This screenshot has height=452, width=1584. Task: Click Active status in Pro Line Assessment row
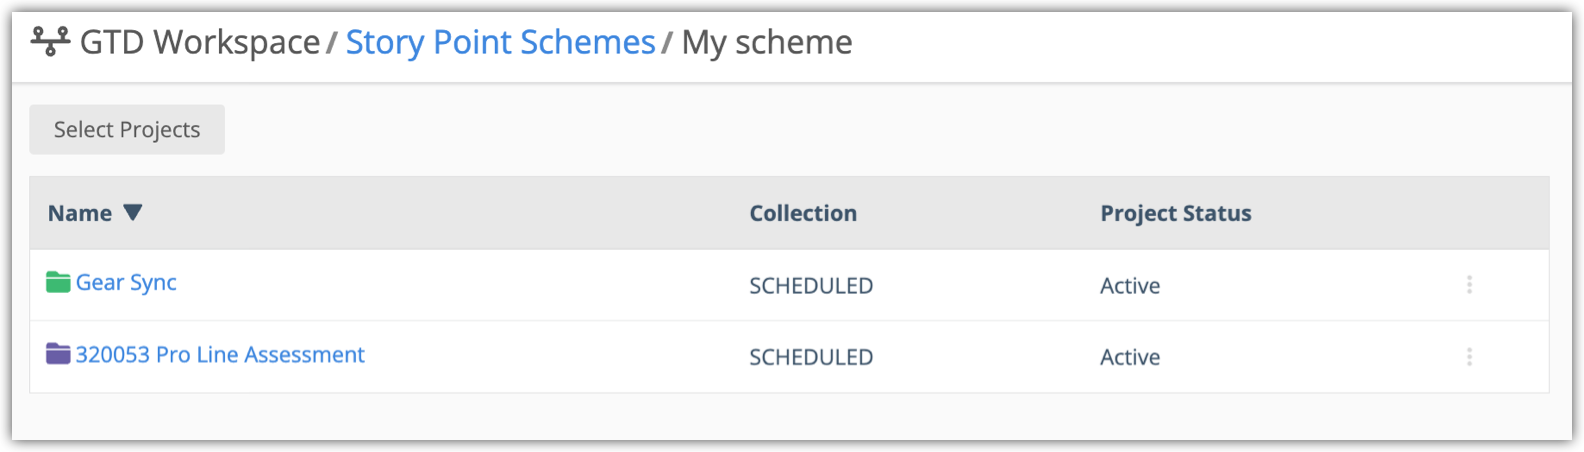click(1130, 358)
